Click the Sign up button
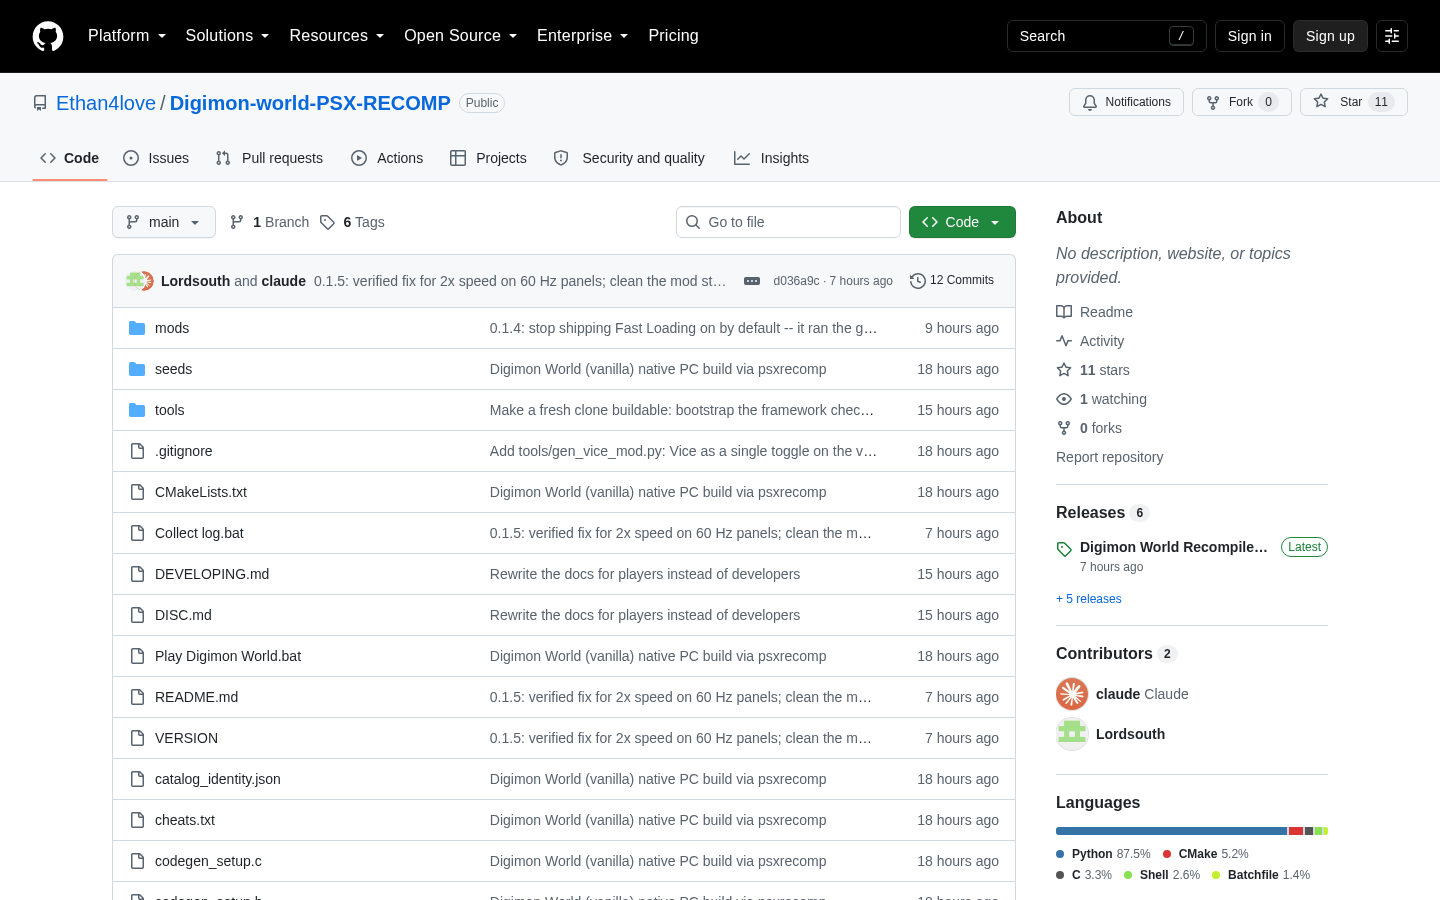Image resolution: width=1440 pixels, height=900 pixels. pos(1330,36)
